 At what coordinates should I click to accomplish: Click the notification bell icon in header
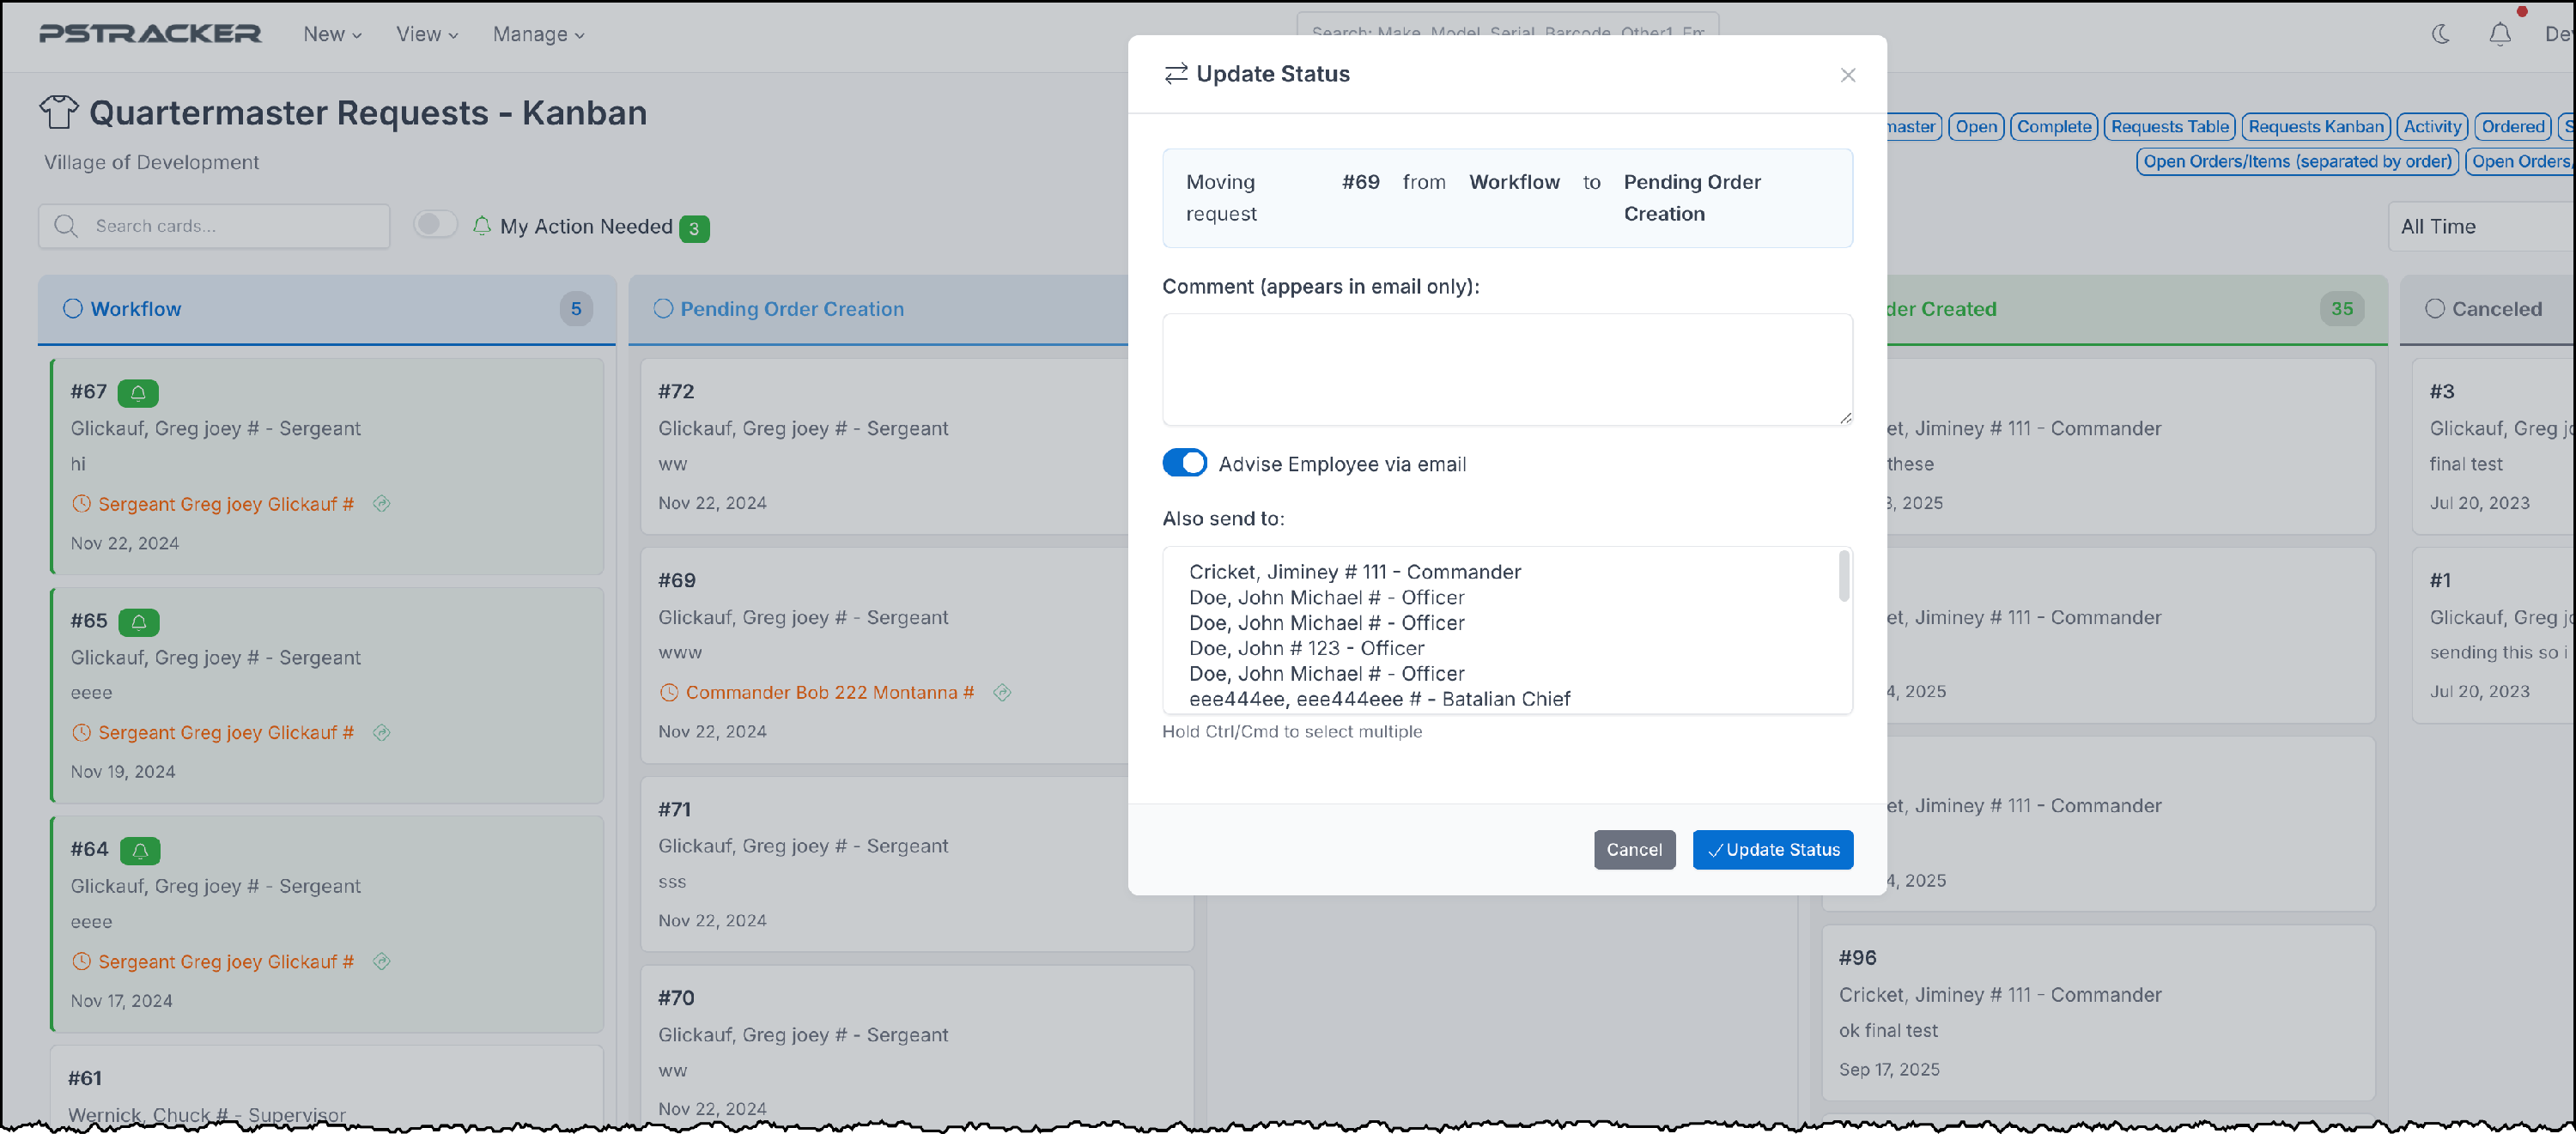coord(2499,35)
